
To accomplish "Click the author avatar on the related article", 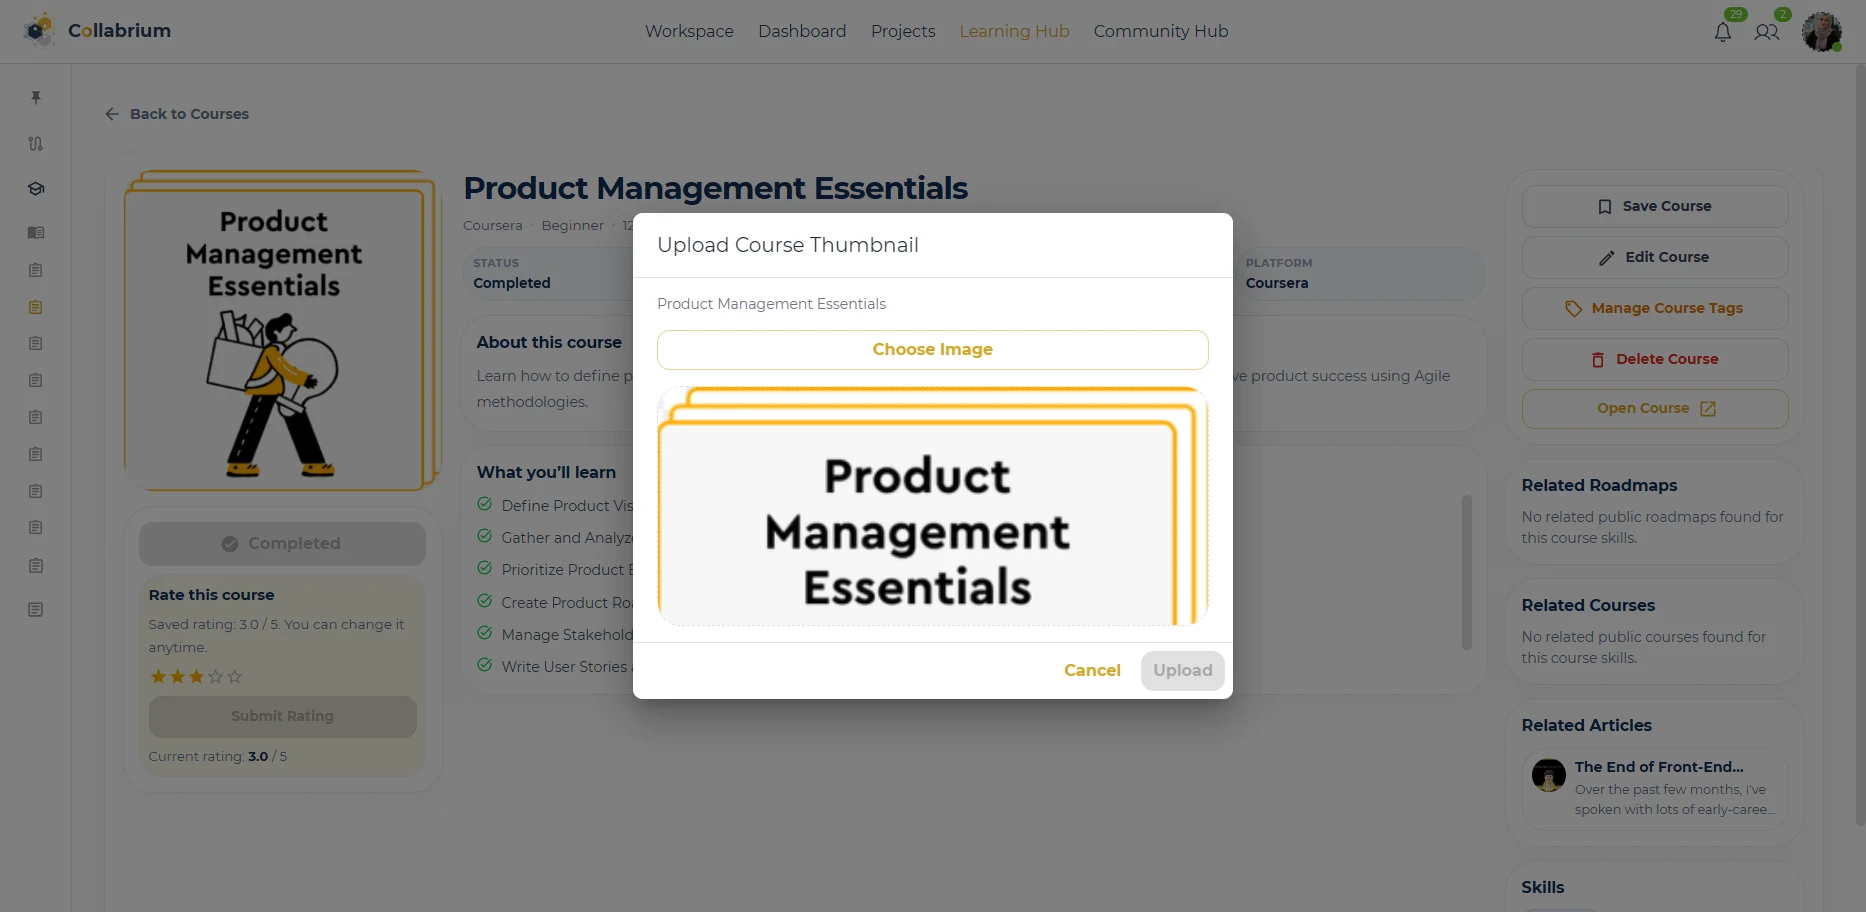I will click(x=1549, y=775).
